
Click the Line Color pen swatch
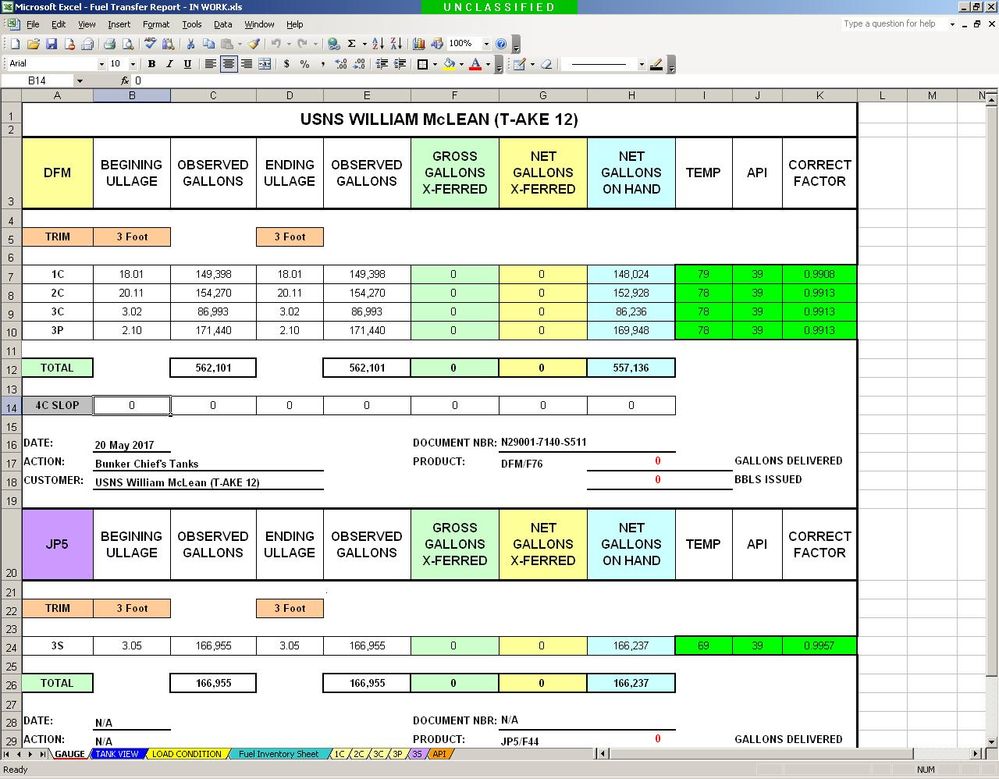(656, 64)
